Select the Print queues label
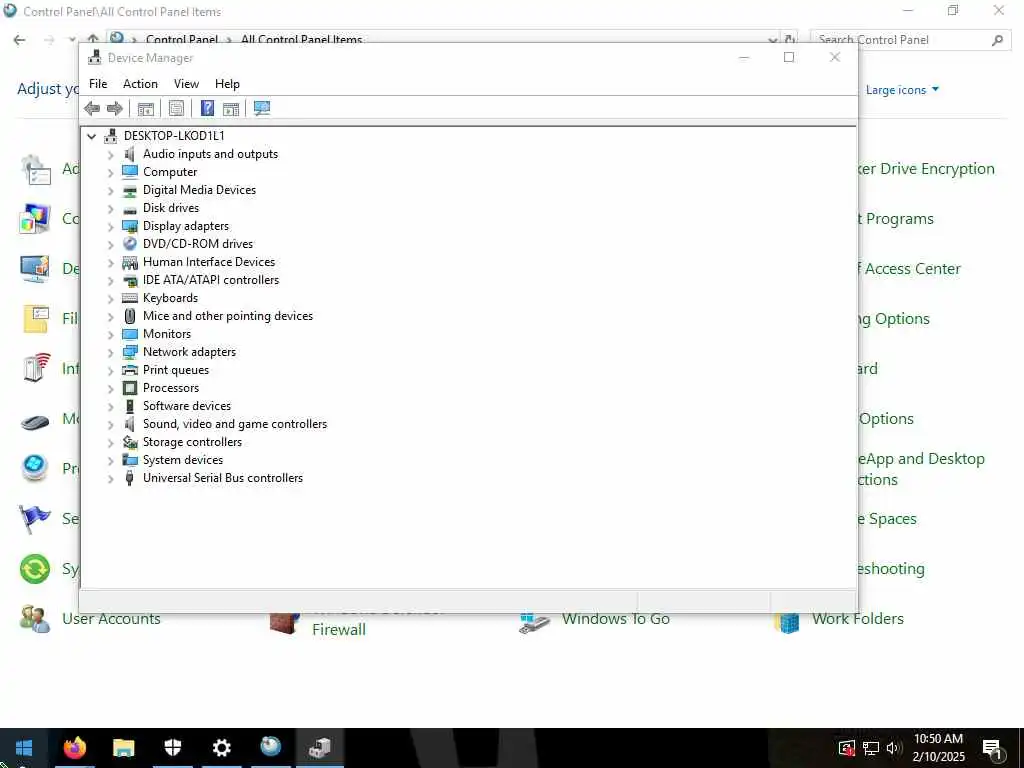1024x768 pixels. (176, 370)
